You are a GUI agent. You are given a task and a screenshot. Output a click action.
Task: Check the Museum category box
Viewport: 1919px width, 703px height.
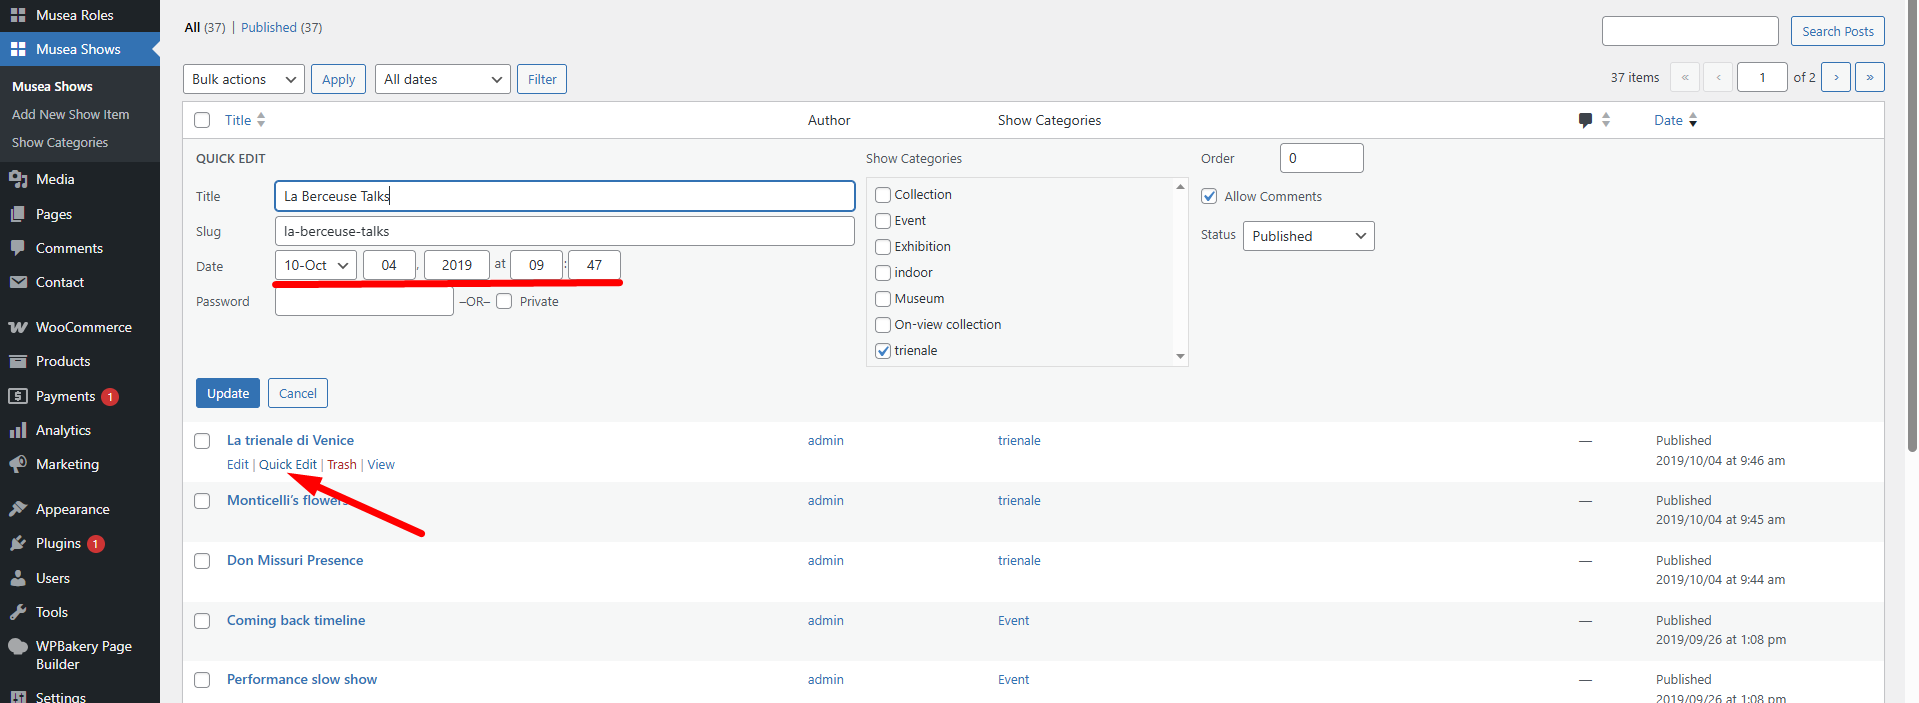coord(883,299)
